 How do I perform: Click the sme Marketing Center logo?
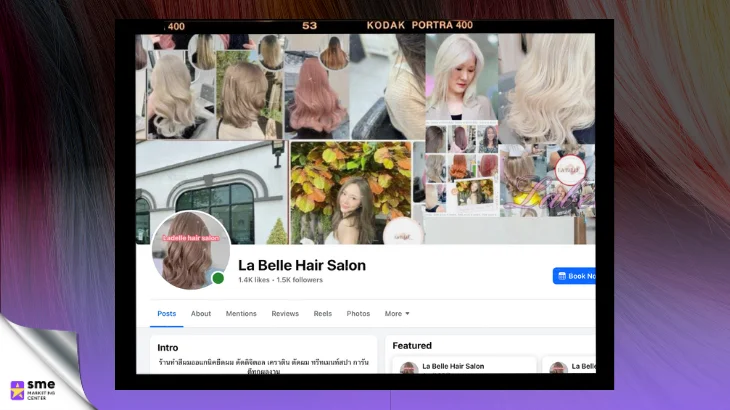[x=33, y=390]
